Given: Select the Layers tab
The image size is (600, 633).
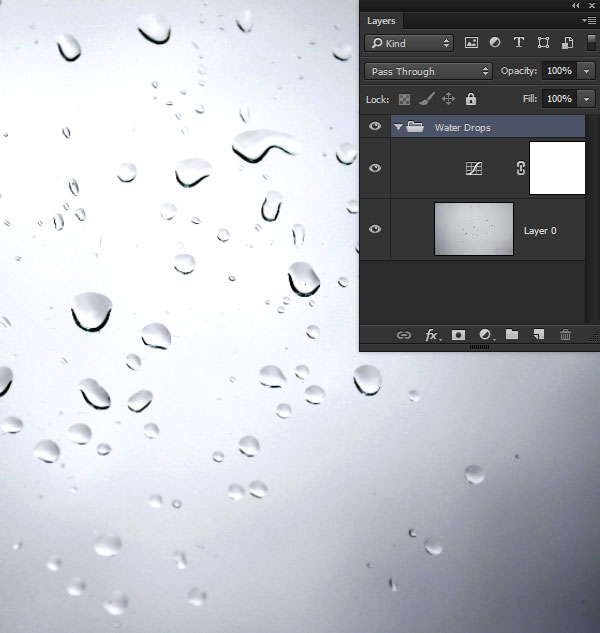Looking at the screenshot, I should (381, 20).
